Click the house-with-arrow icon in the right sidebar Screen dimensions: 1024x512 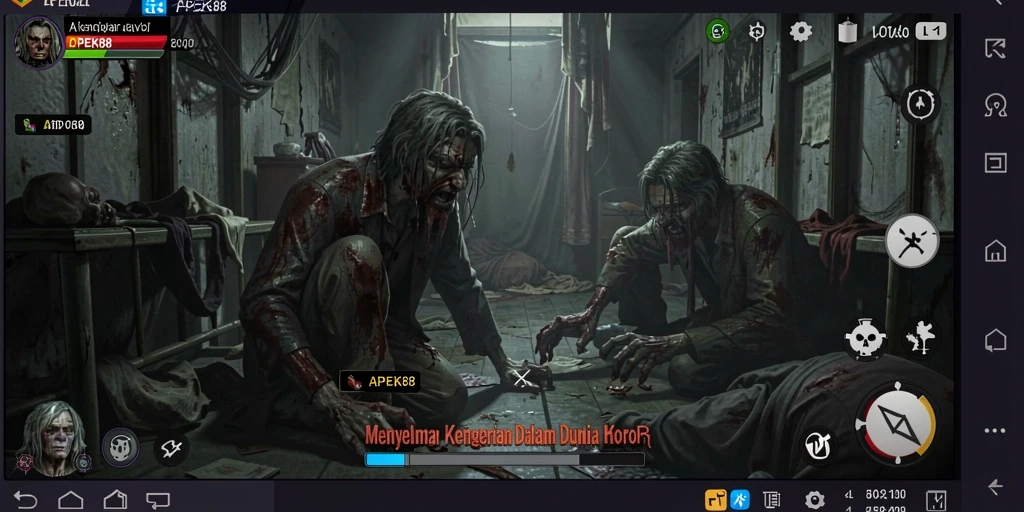[995, 340]
